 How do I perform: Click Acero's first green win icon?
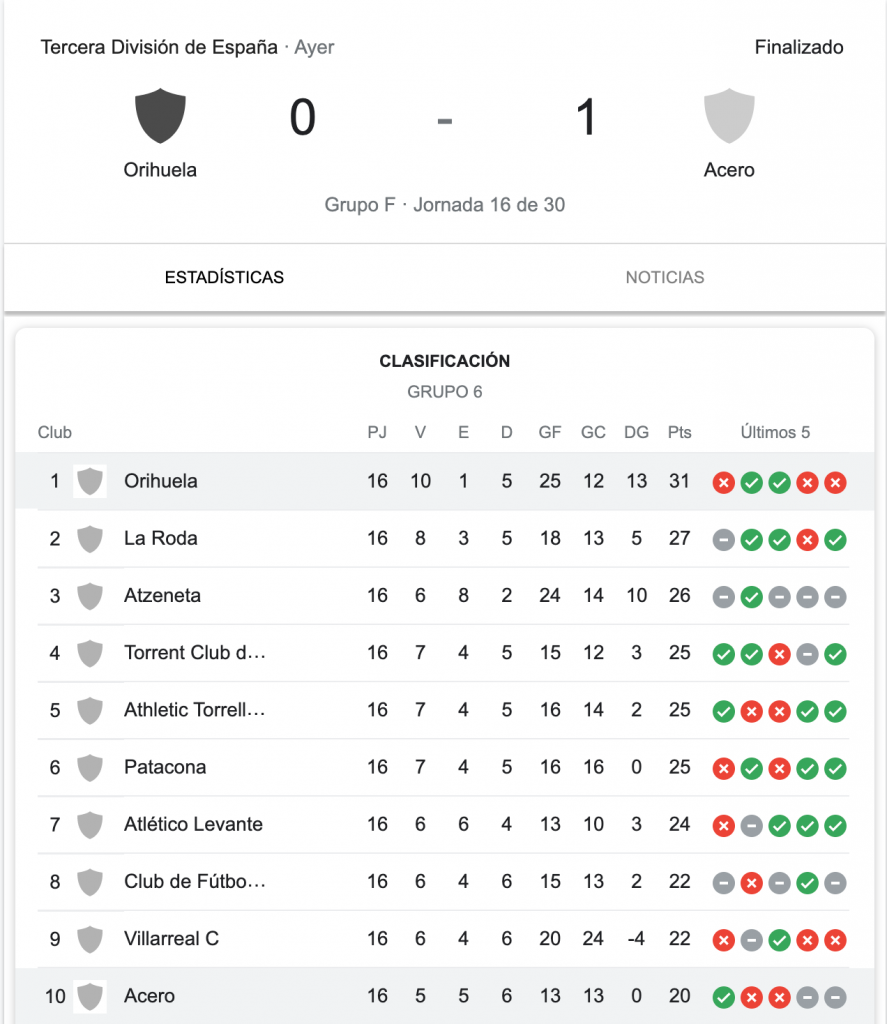723,997
